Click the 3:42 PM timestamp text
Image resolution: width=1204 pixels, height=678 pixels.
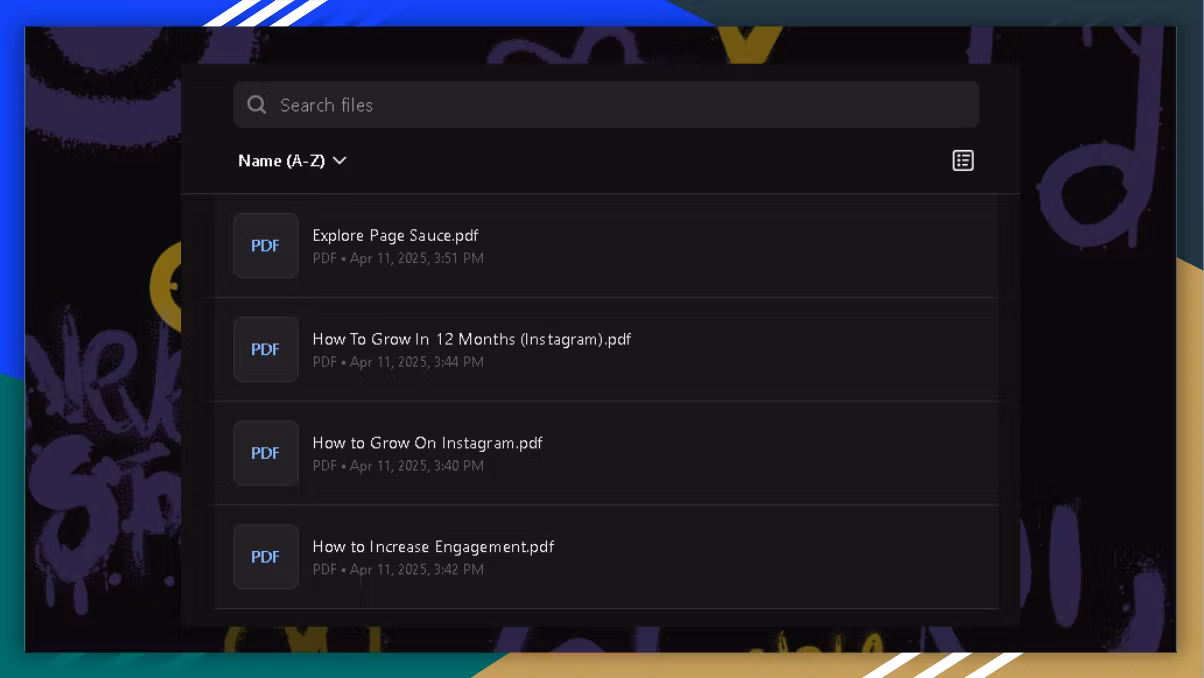pos(459,570)
